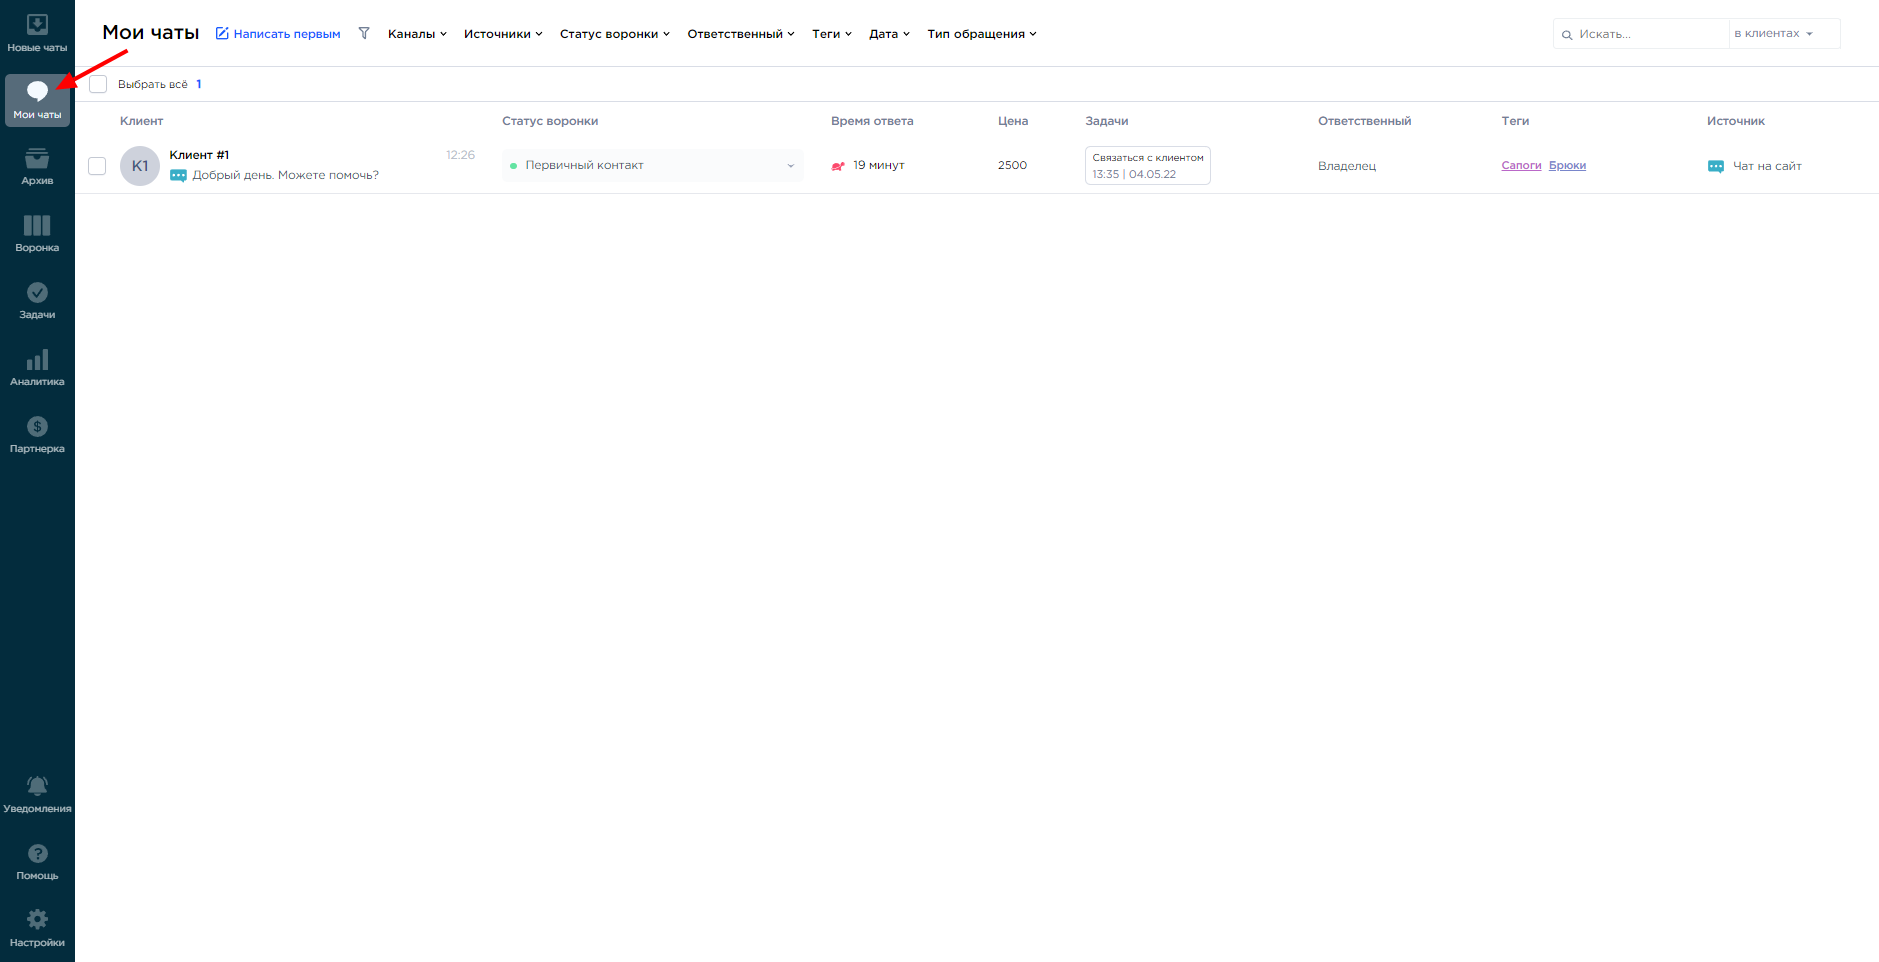Screen dimensions: 1879x962
Task: Click the Источник column header
Action: click(1735, 121)
